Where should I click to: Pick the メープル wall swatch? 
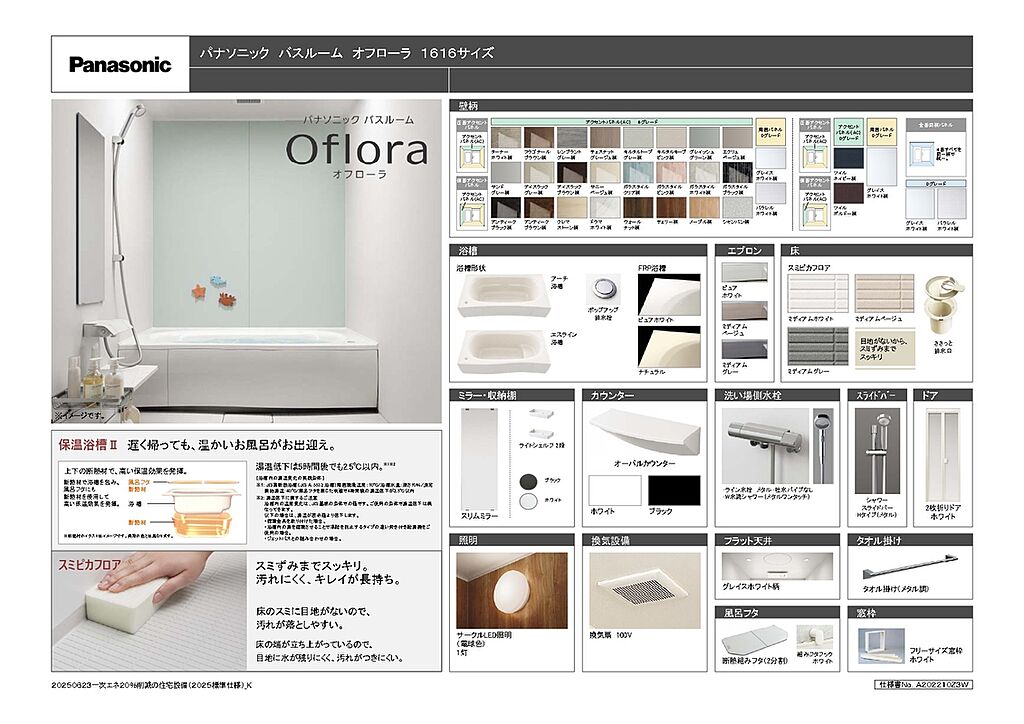[x=704, y=207]
